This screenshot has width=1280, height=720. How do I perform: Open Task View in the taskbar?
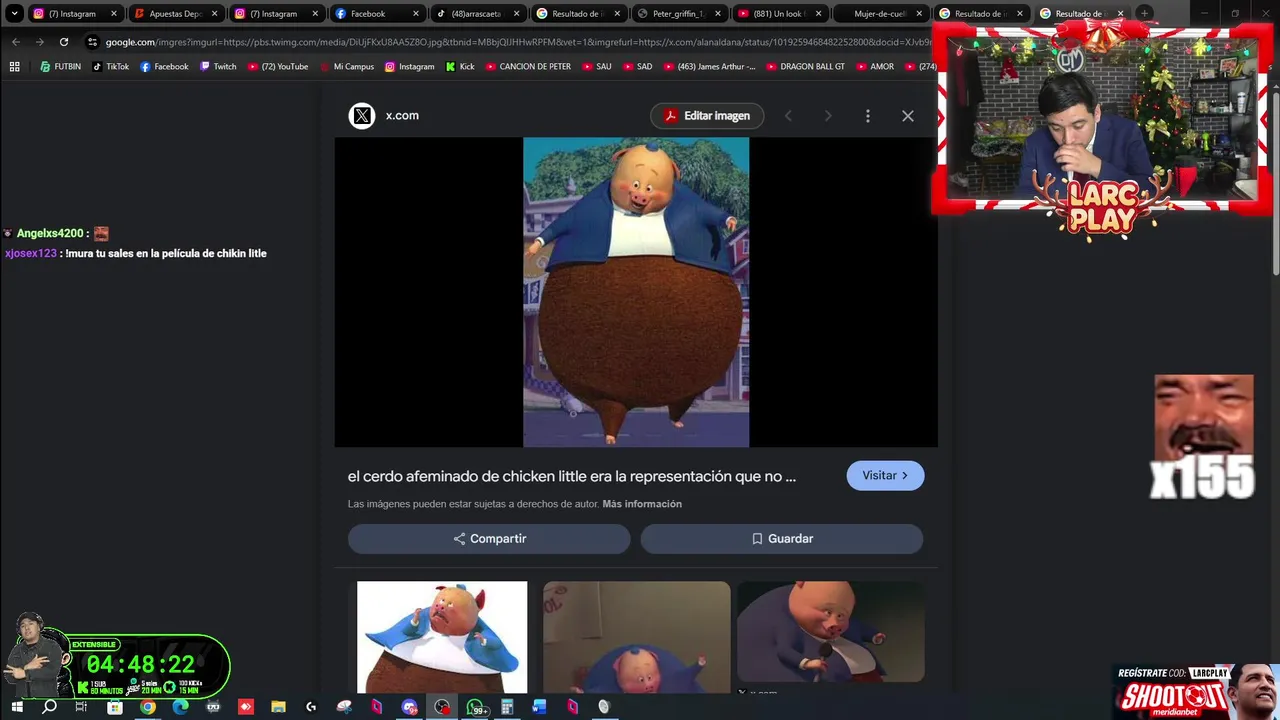tap(81, 707)
